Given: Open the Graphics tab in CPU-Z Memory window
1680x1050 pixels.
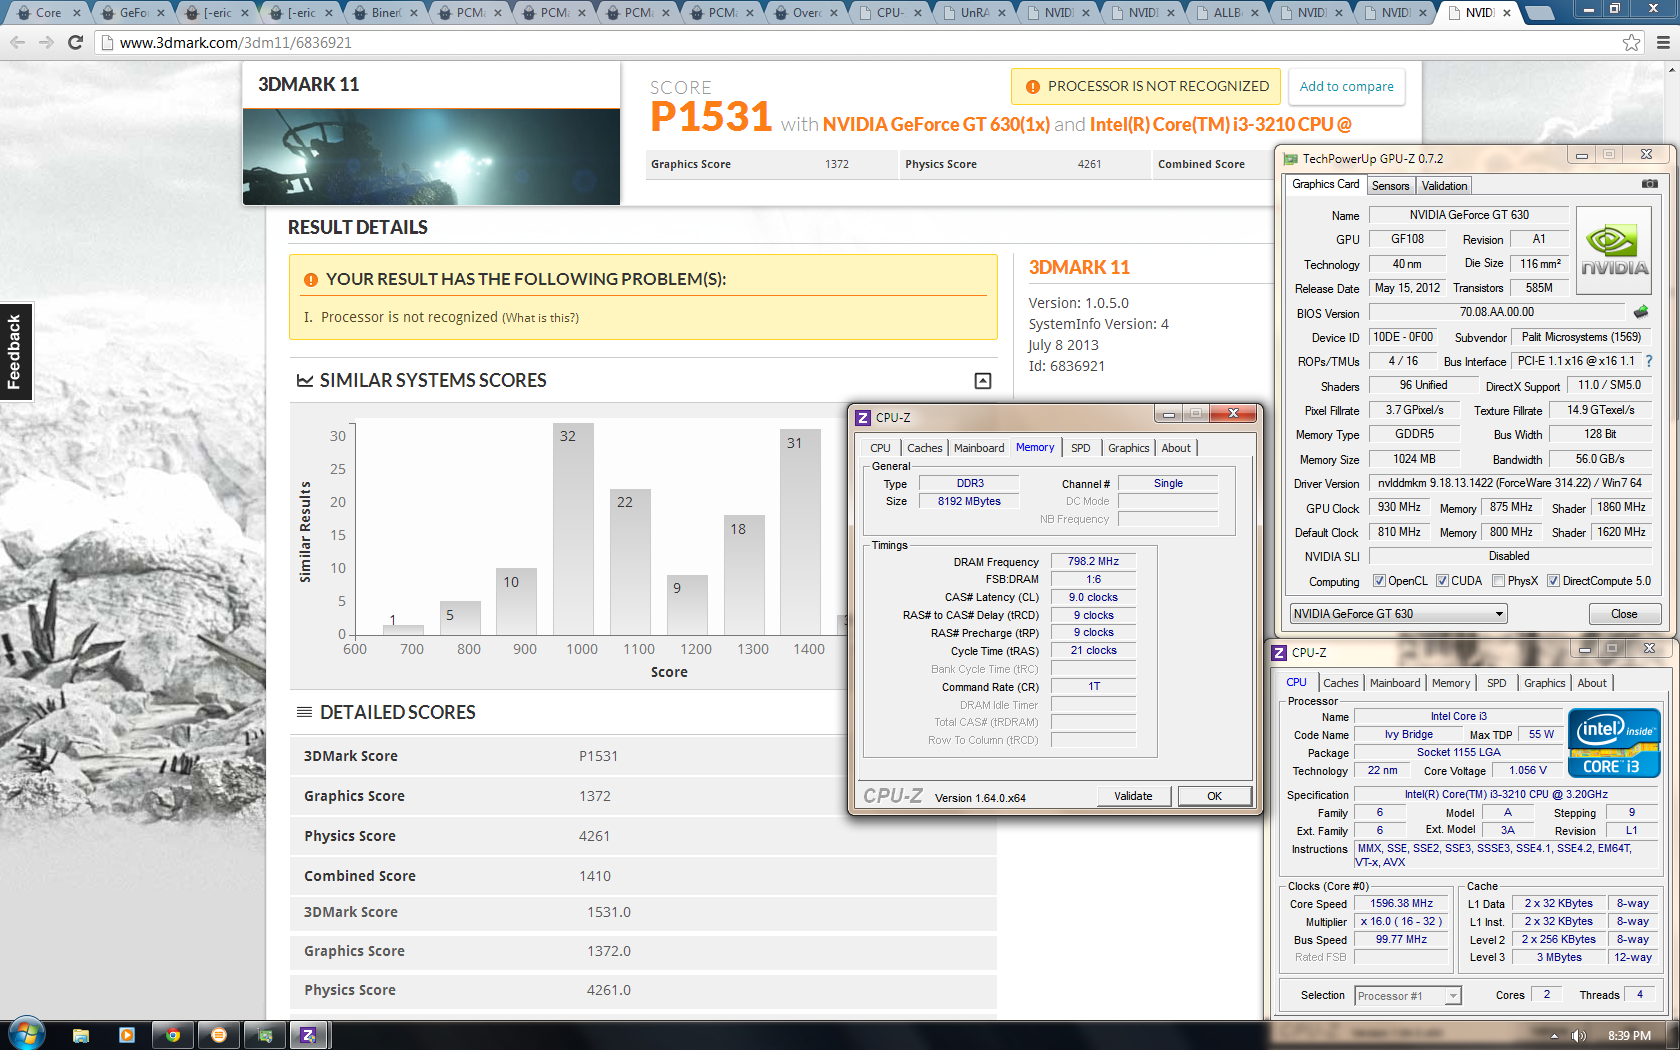Looking at the screenshot, I should 1128,448.
